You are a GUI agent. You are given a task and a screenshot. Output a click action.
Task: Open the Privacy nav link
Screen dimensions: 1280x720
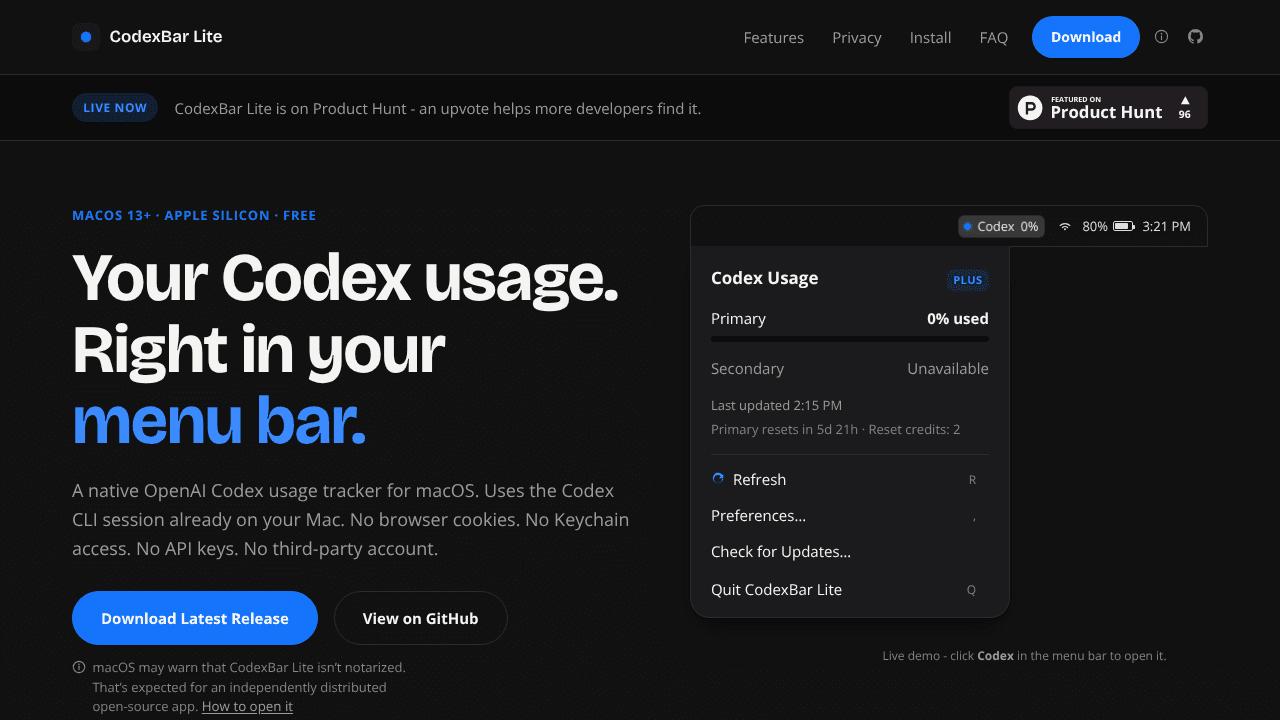(857, 38)
